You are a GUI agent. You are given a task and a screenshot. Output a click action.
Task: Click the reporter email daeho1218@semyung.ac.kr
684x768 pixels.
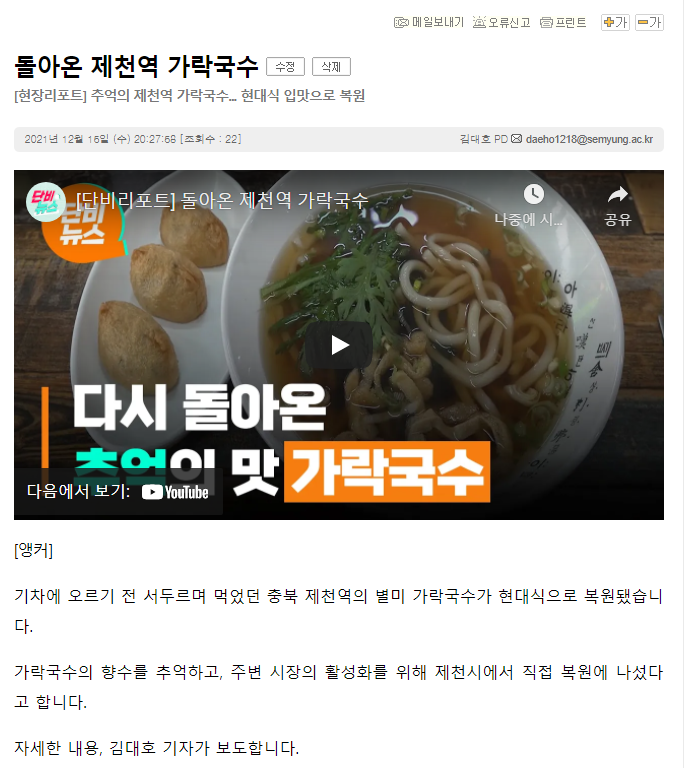(589, 140)
